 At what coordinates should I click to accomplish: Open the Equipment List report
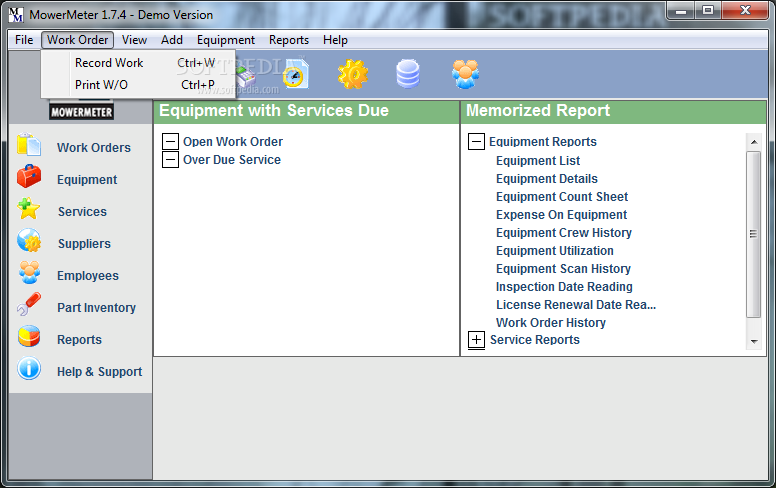click(x=538, y=160)
